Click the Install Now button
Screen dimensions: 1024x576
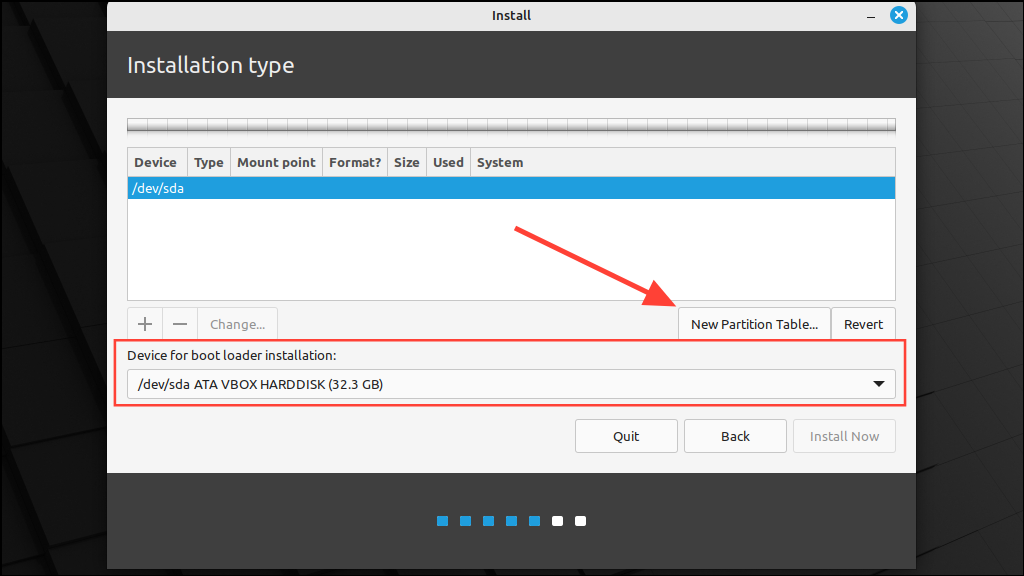844,436
